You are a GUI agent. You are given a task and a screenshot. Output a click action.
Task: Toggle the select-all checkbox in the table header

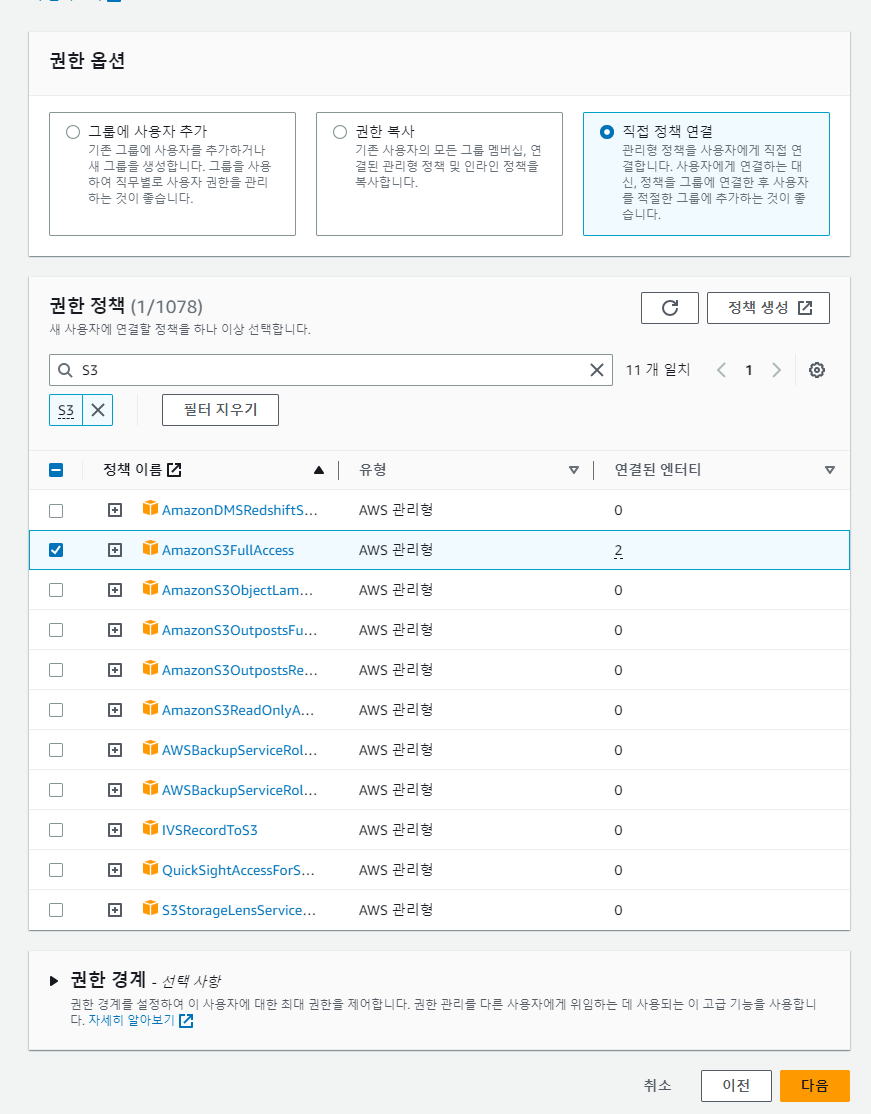tap(56, 470)
